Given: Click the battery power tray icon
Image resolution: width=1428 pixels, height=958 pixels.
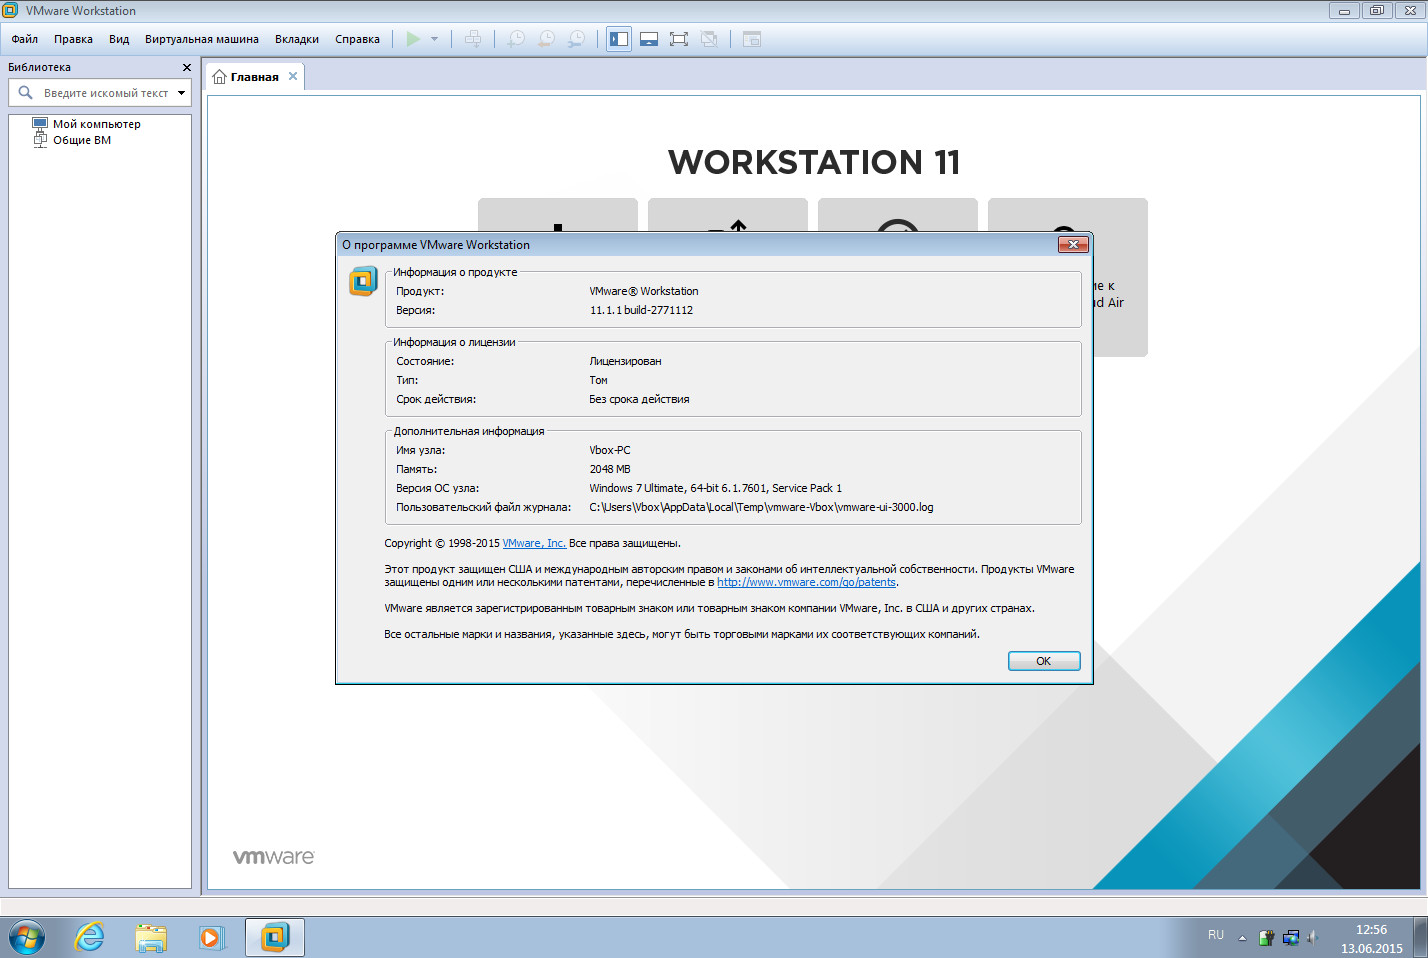Looking at the screenshot, I should pos(1266,938).
